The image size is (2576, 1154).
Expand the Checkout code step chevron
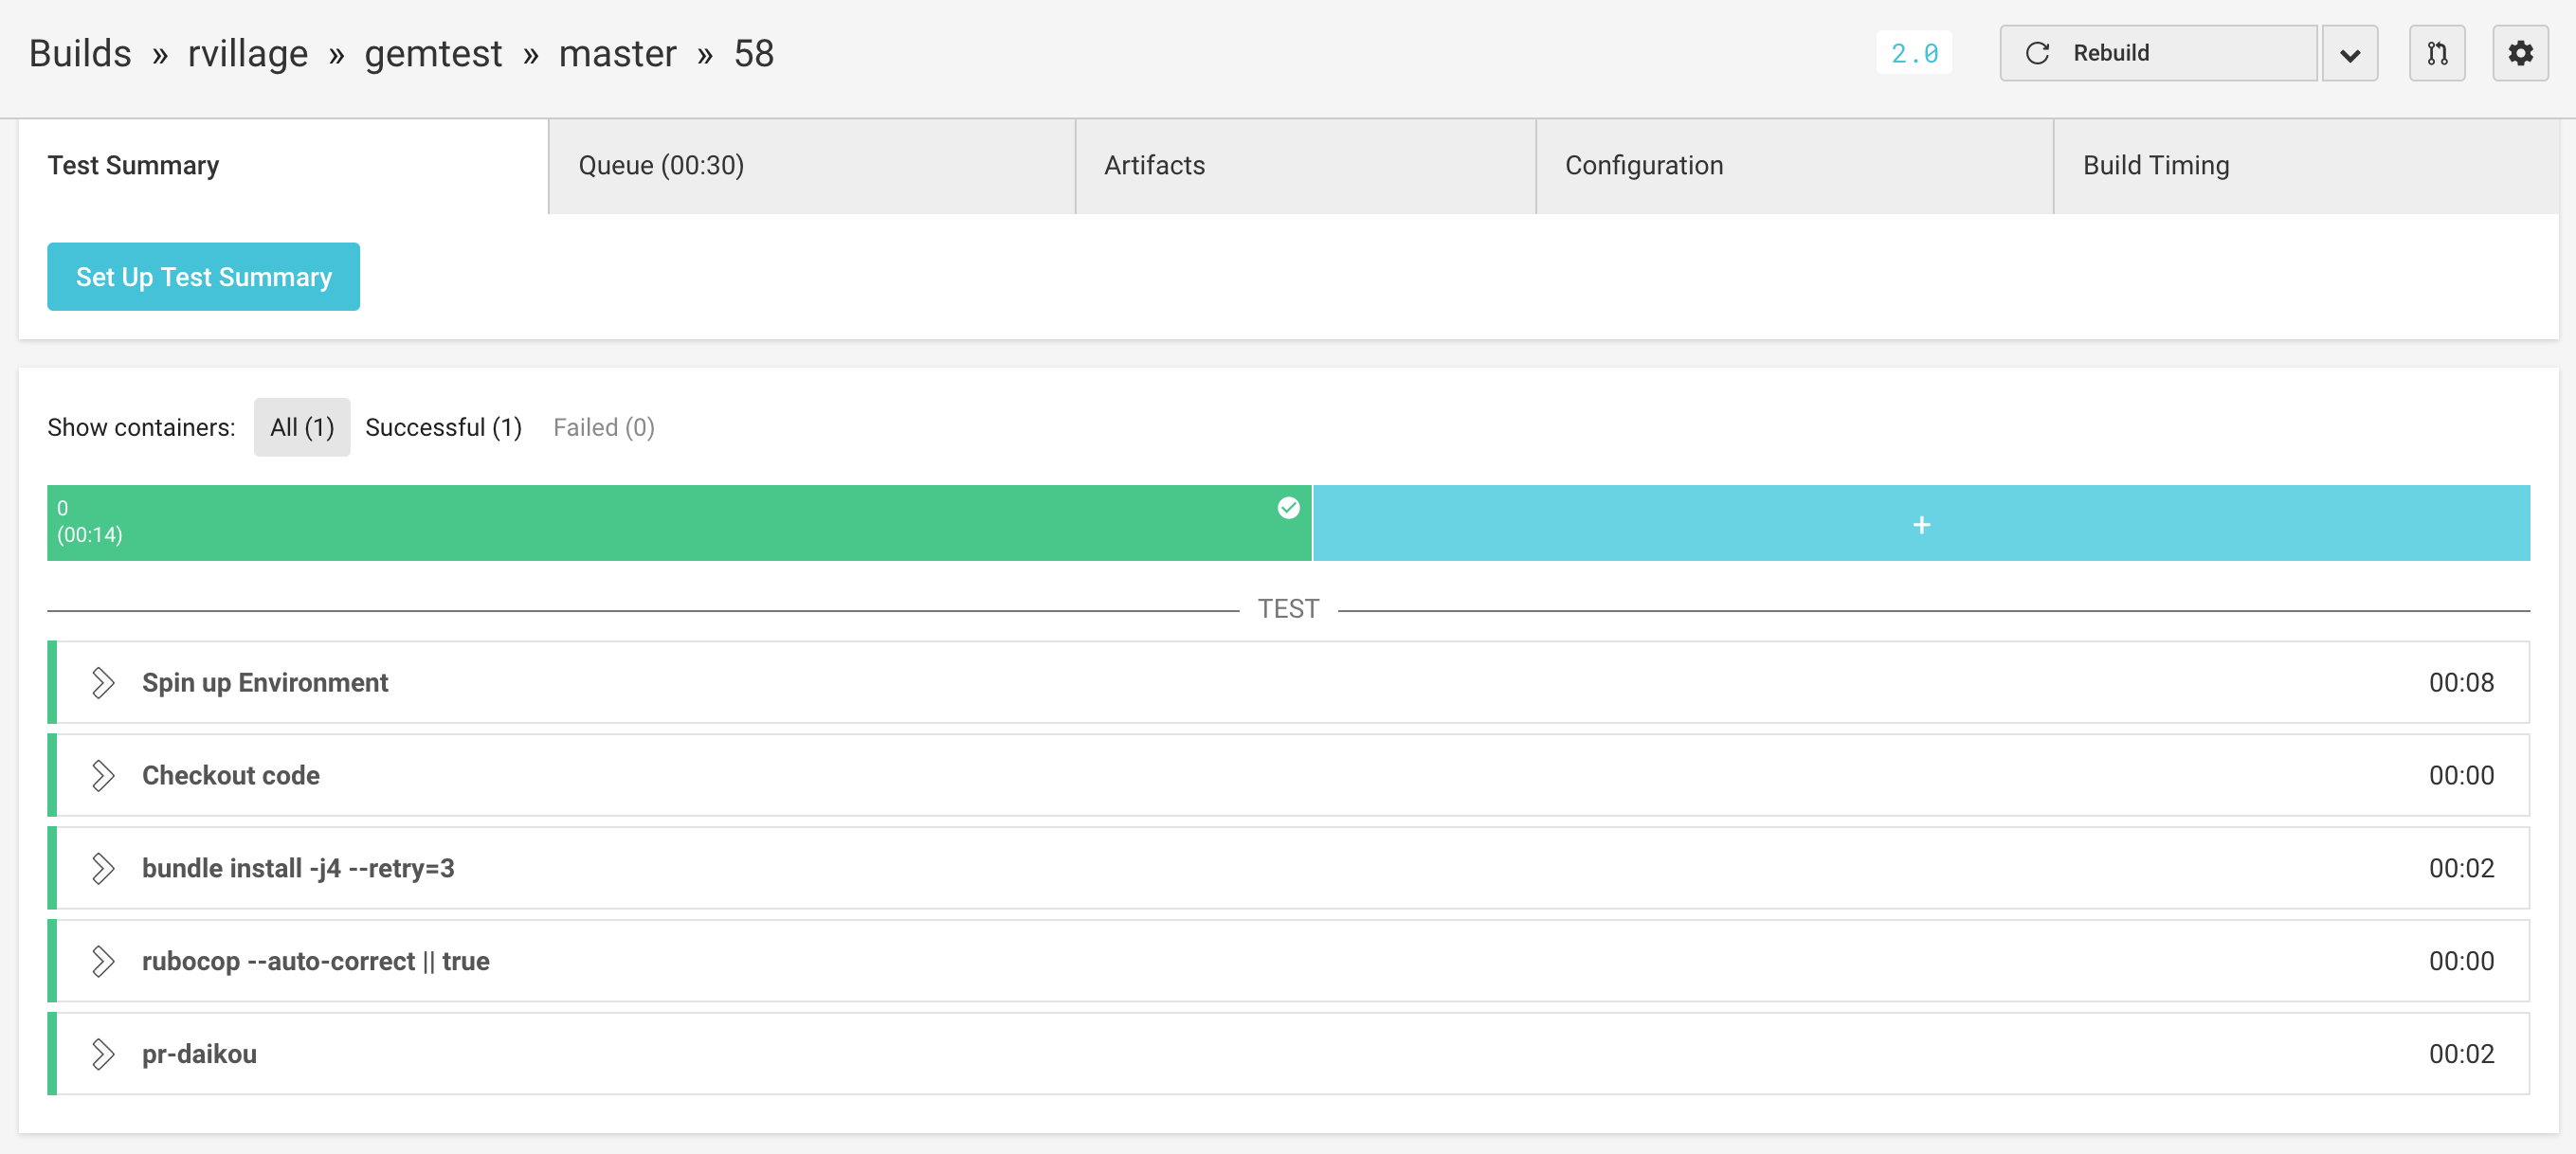pyautogui.click(x=102, y=775)
